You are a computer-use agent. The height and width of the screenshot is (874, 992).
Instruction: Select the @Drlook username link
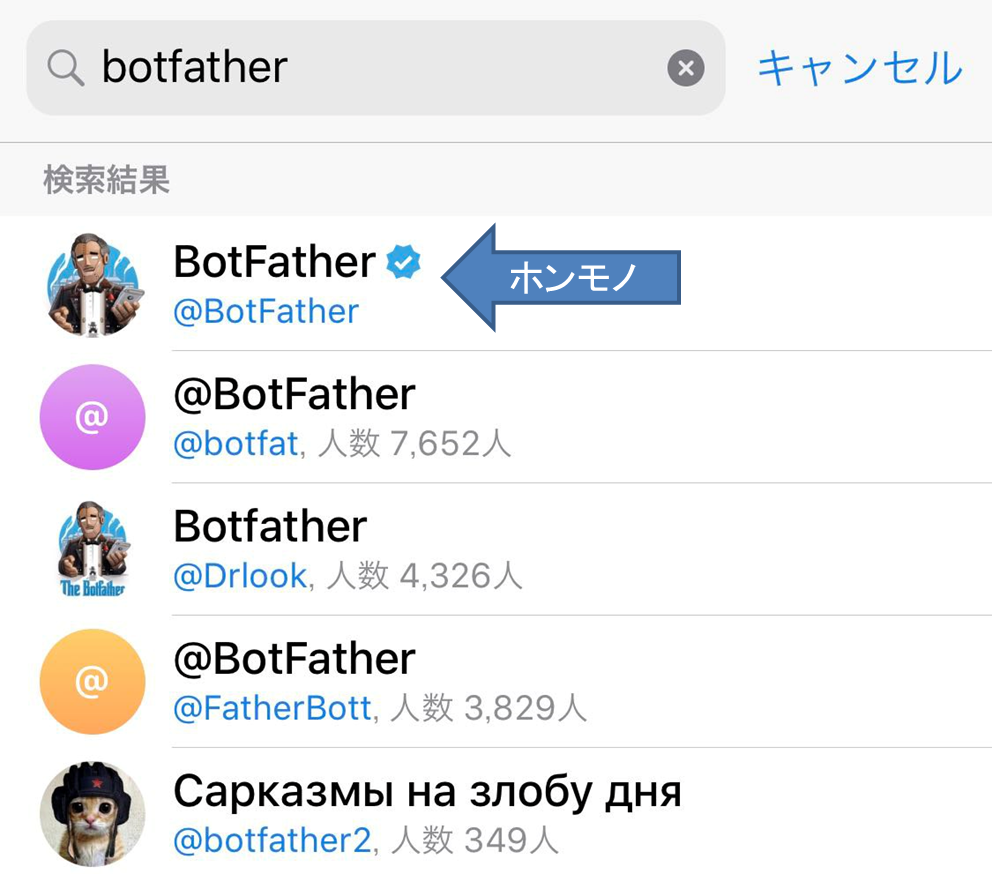240,575
